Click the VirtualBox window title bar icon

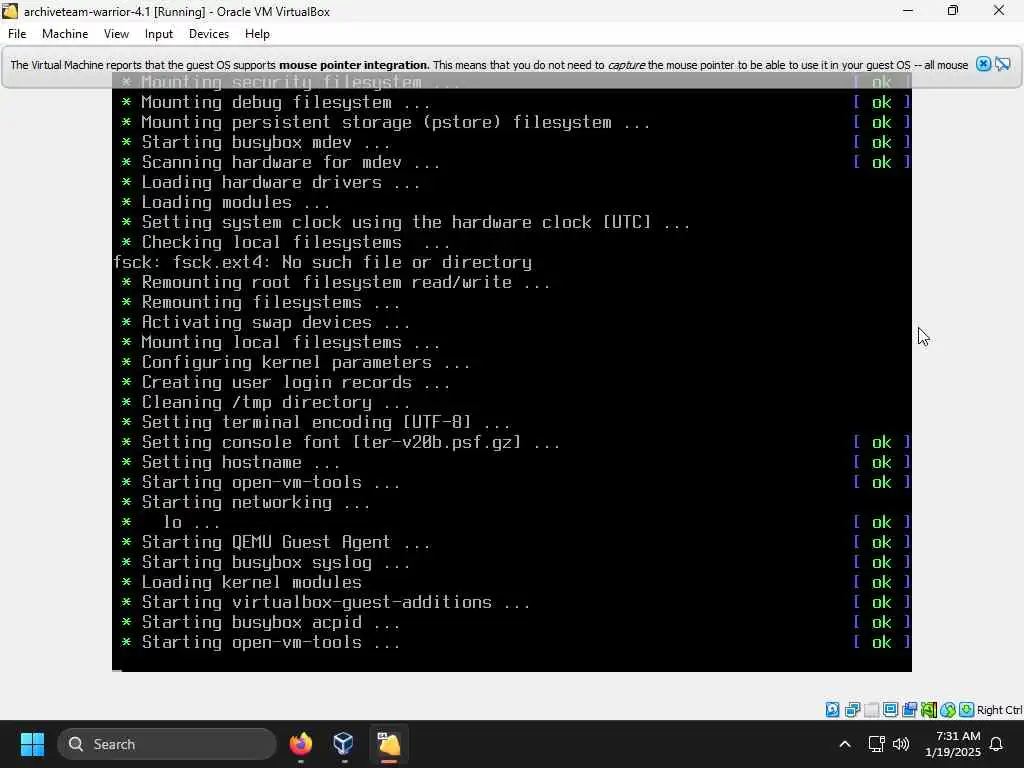[10, 11]
